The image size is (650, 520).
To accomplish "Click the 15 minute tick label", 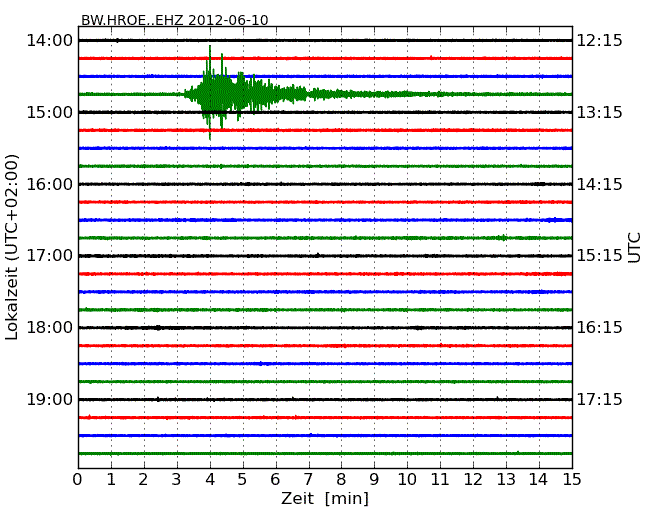I will click(x=572, y=480).
